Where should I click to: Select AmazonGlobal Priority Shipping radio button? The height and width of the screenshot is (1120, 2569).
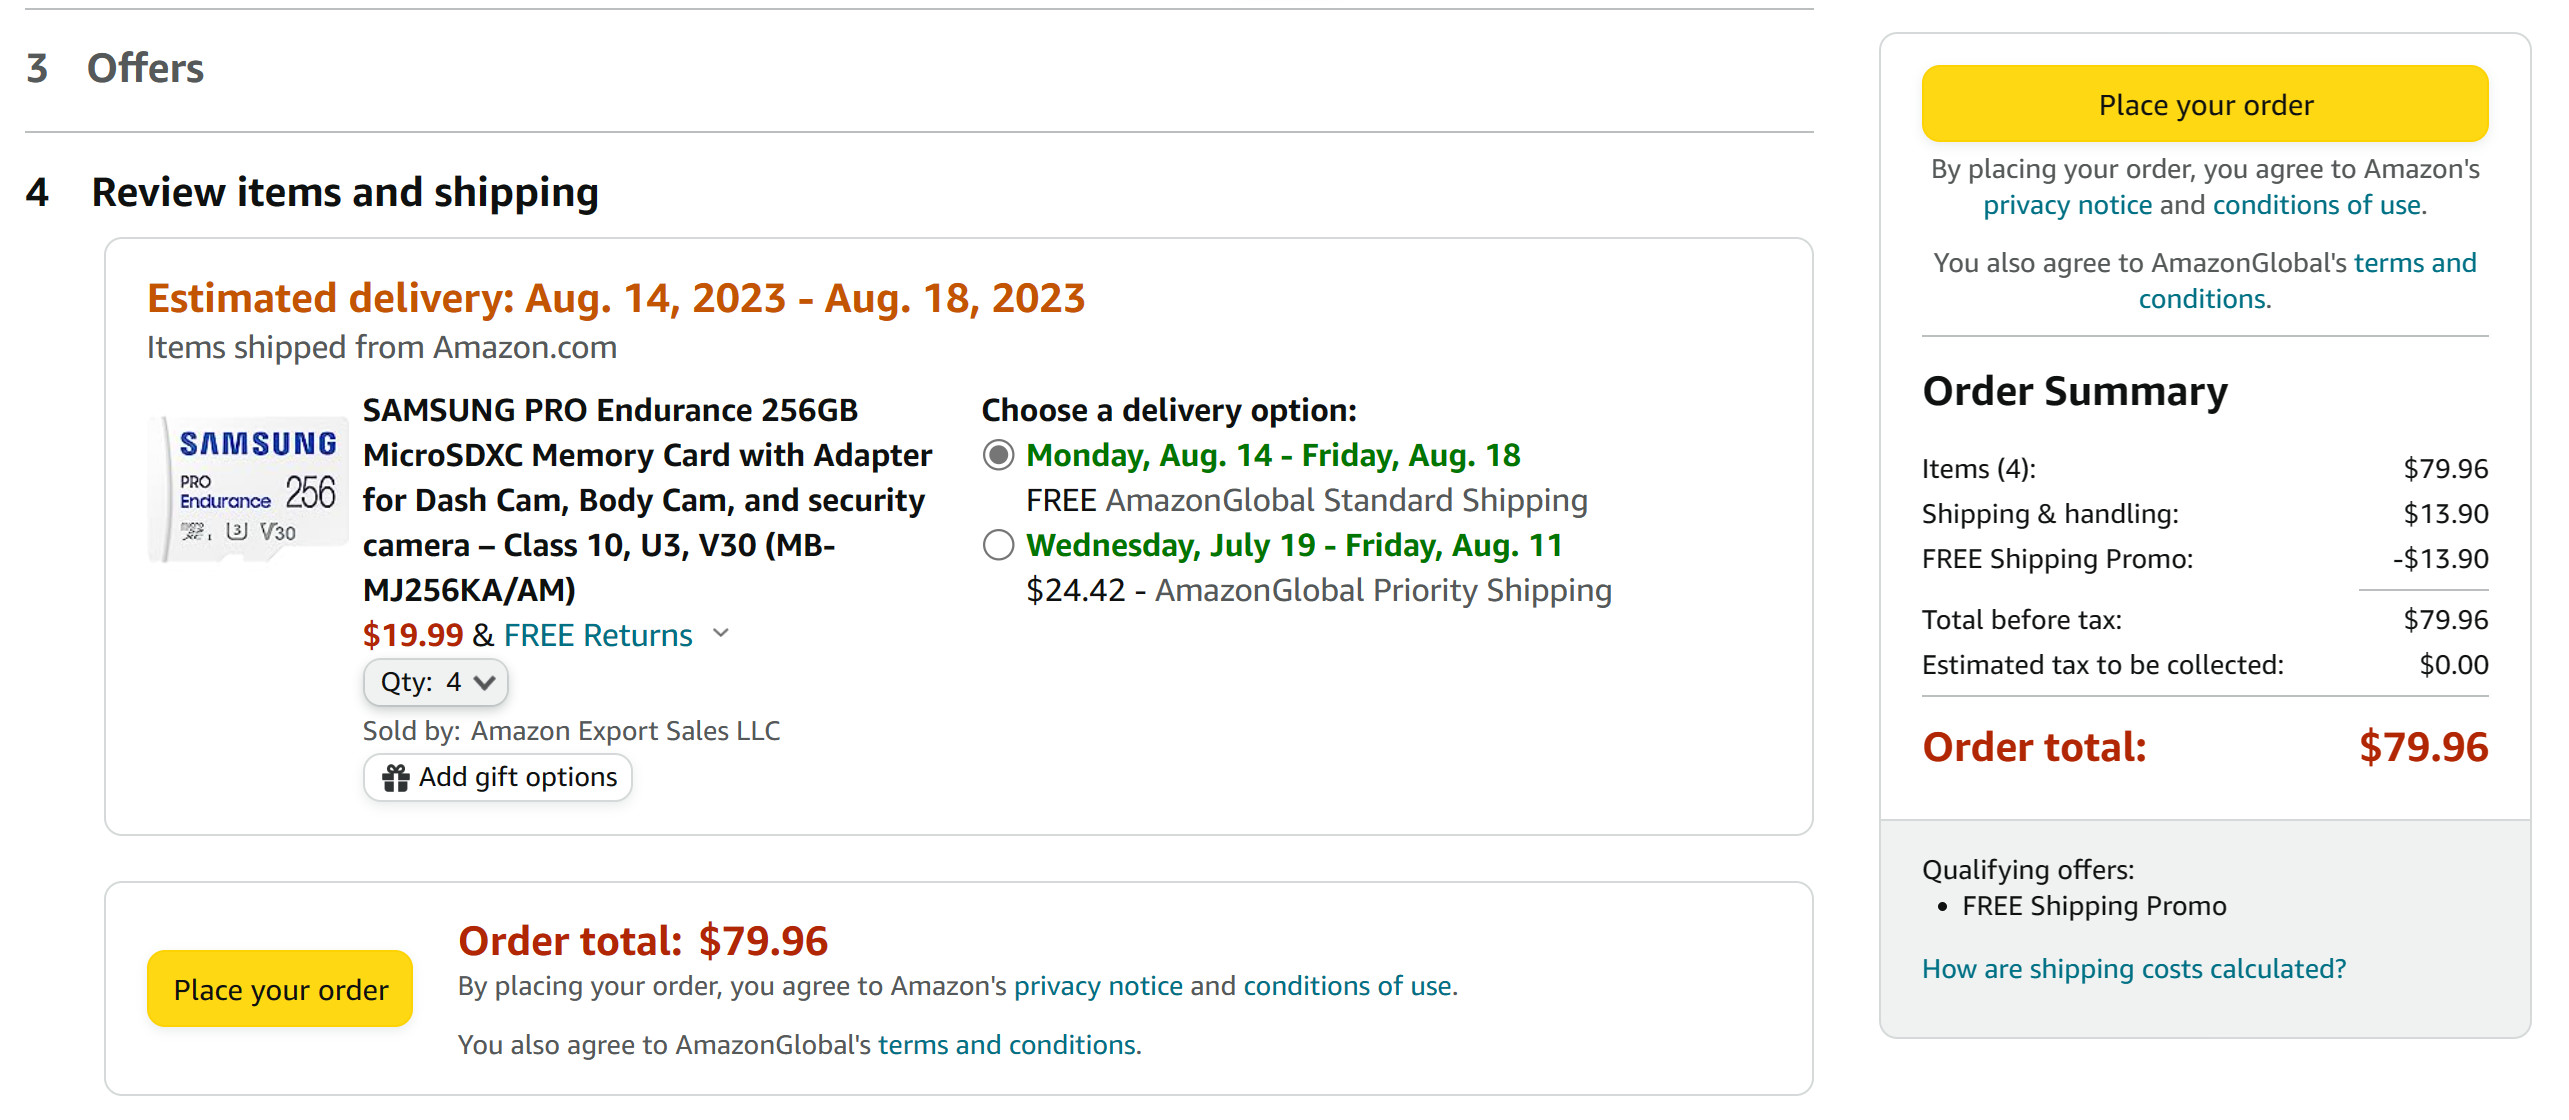[998, 546]
